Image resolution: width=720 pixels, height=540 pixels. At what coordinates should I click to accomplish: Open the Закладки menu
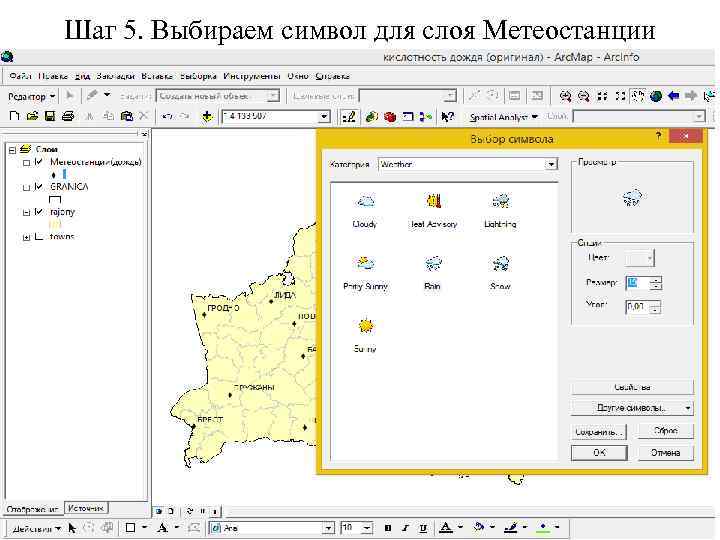(115, 76)
